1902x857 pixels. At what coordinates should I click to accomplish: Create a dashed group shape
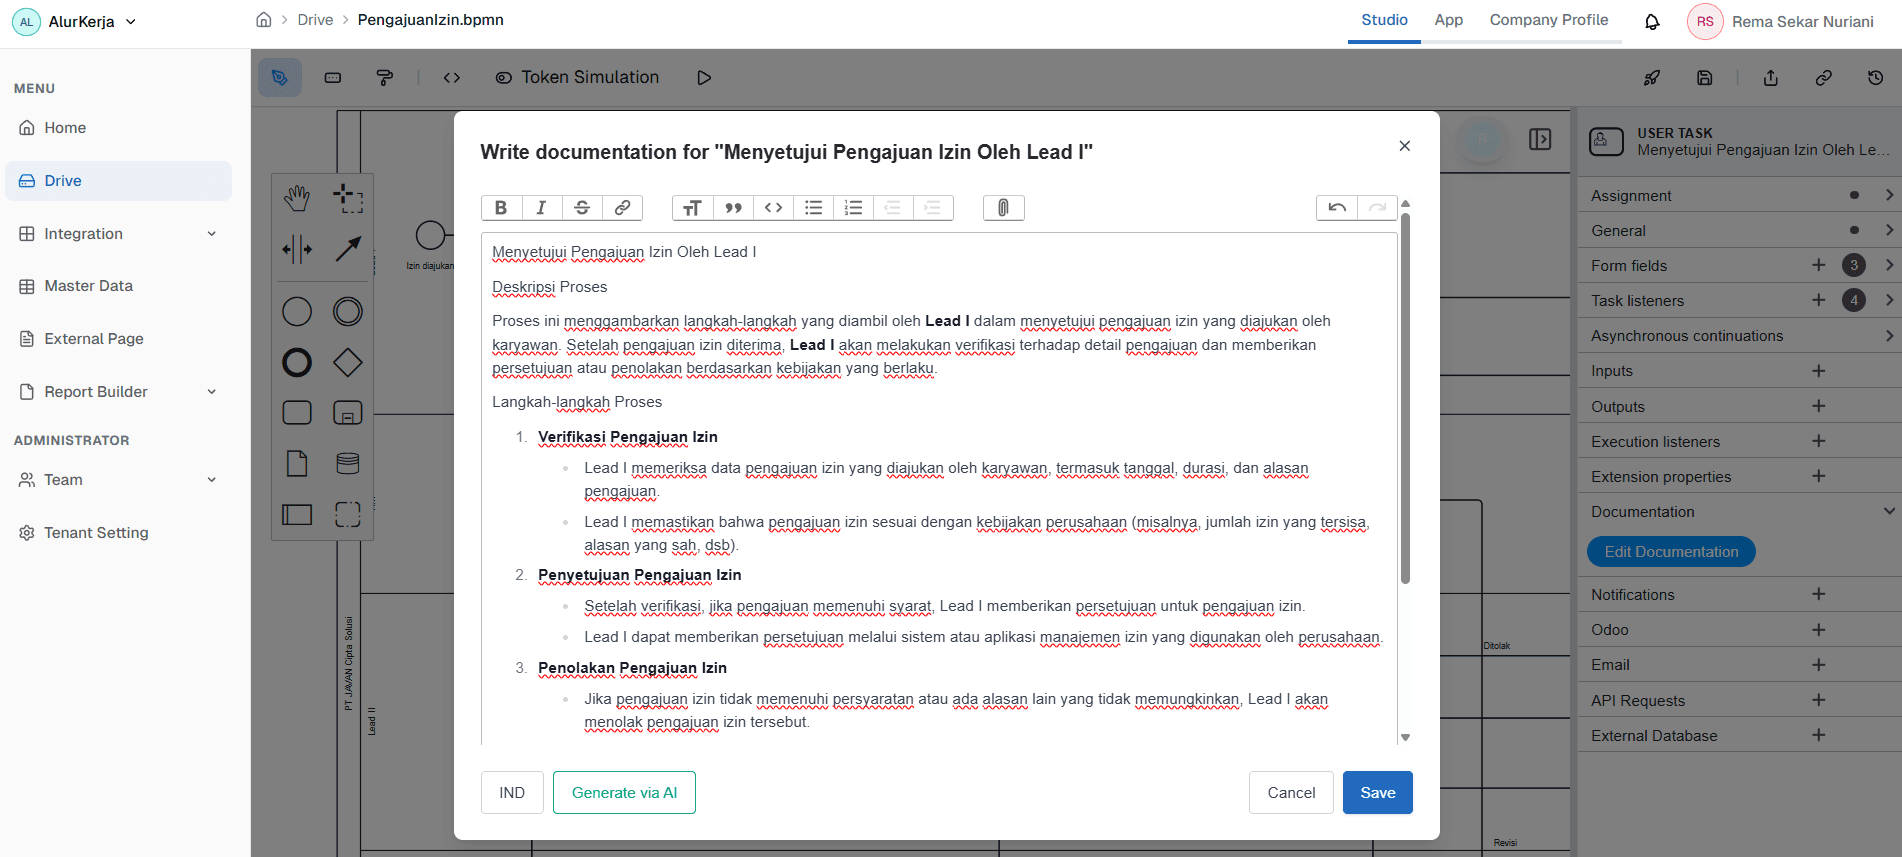tap(348, 514)
